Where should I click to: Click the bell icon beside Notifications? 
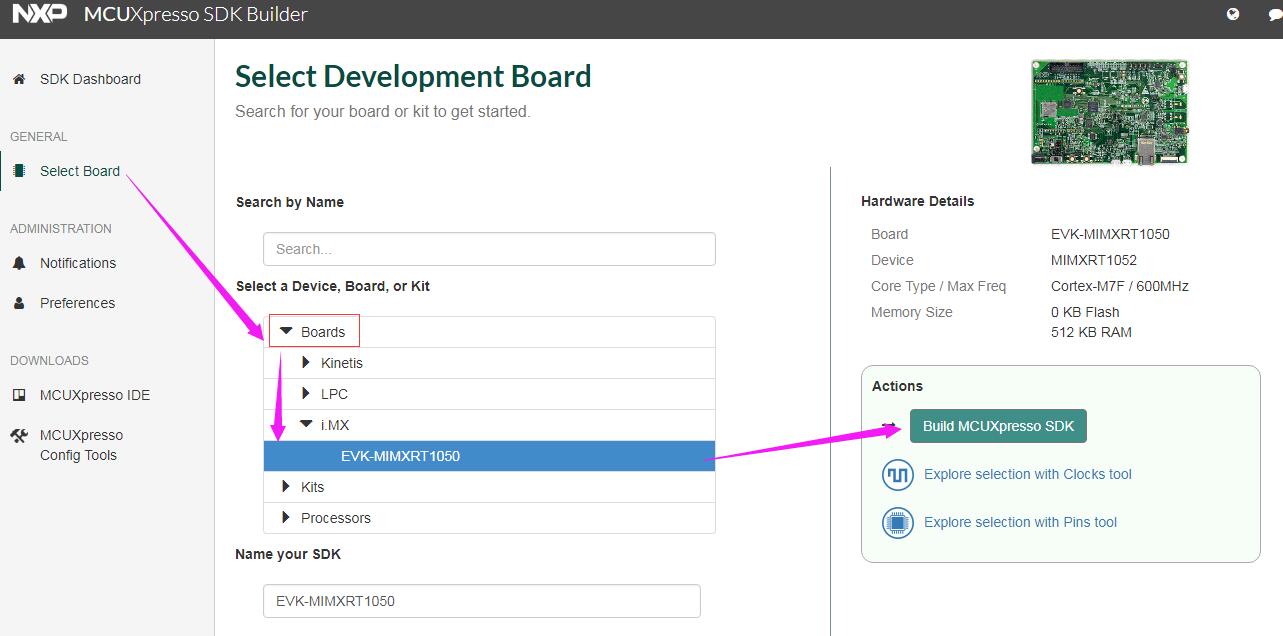(19, 263)
